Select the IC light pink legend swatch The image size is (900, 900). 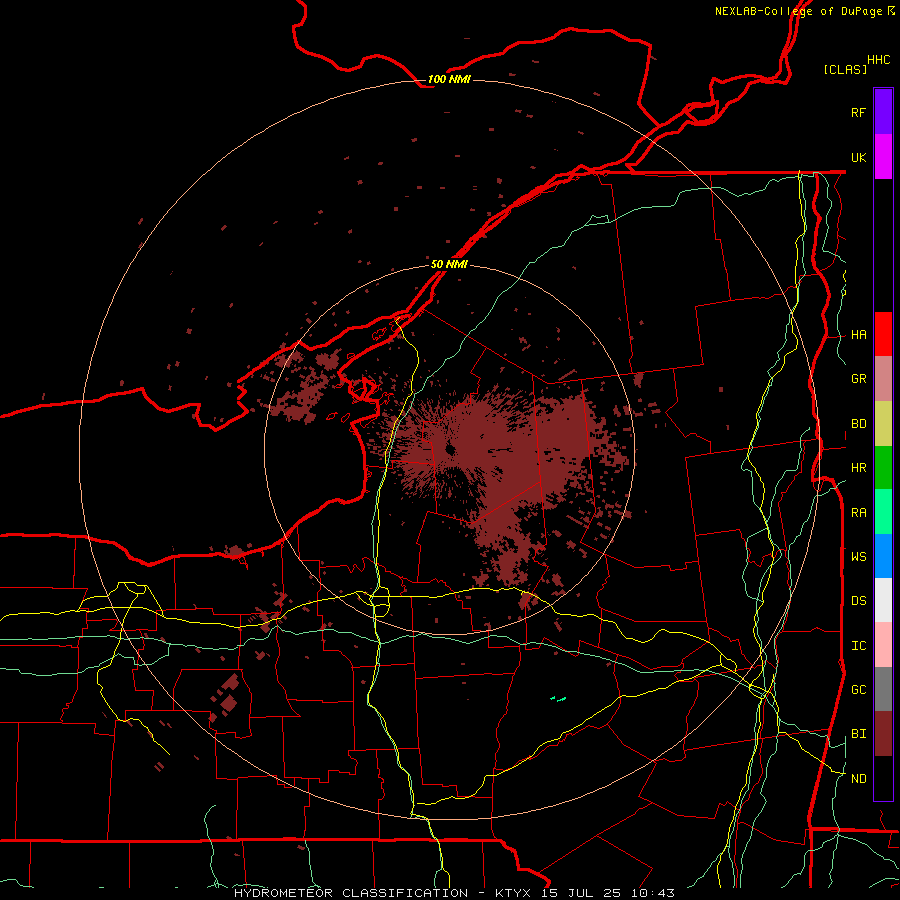click(x=883, y=645)
